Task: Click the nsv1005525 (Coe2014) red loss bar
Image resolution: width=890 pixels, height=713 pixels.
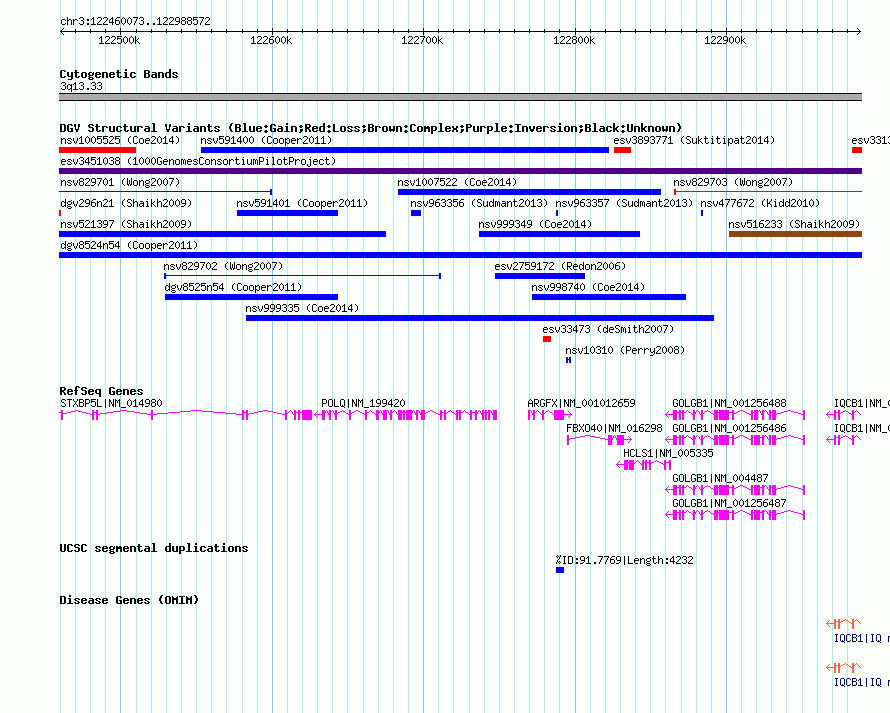Action: click(98, 150)
